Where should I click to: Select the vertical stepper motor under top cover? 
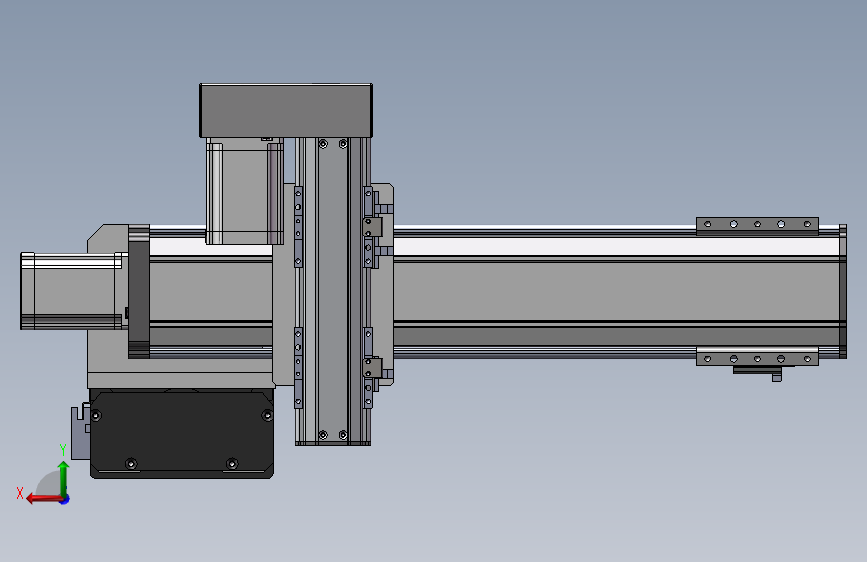click(x=244, y=191)
